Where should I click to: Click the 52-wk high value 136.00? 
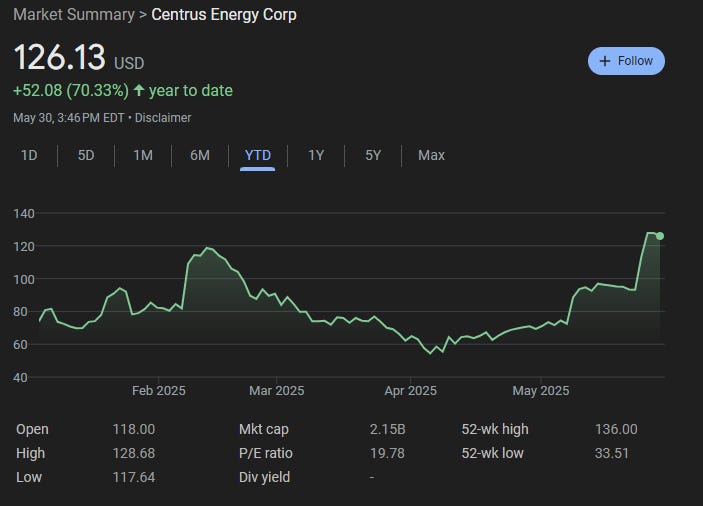pos(616,429)
